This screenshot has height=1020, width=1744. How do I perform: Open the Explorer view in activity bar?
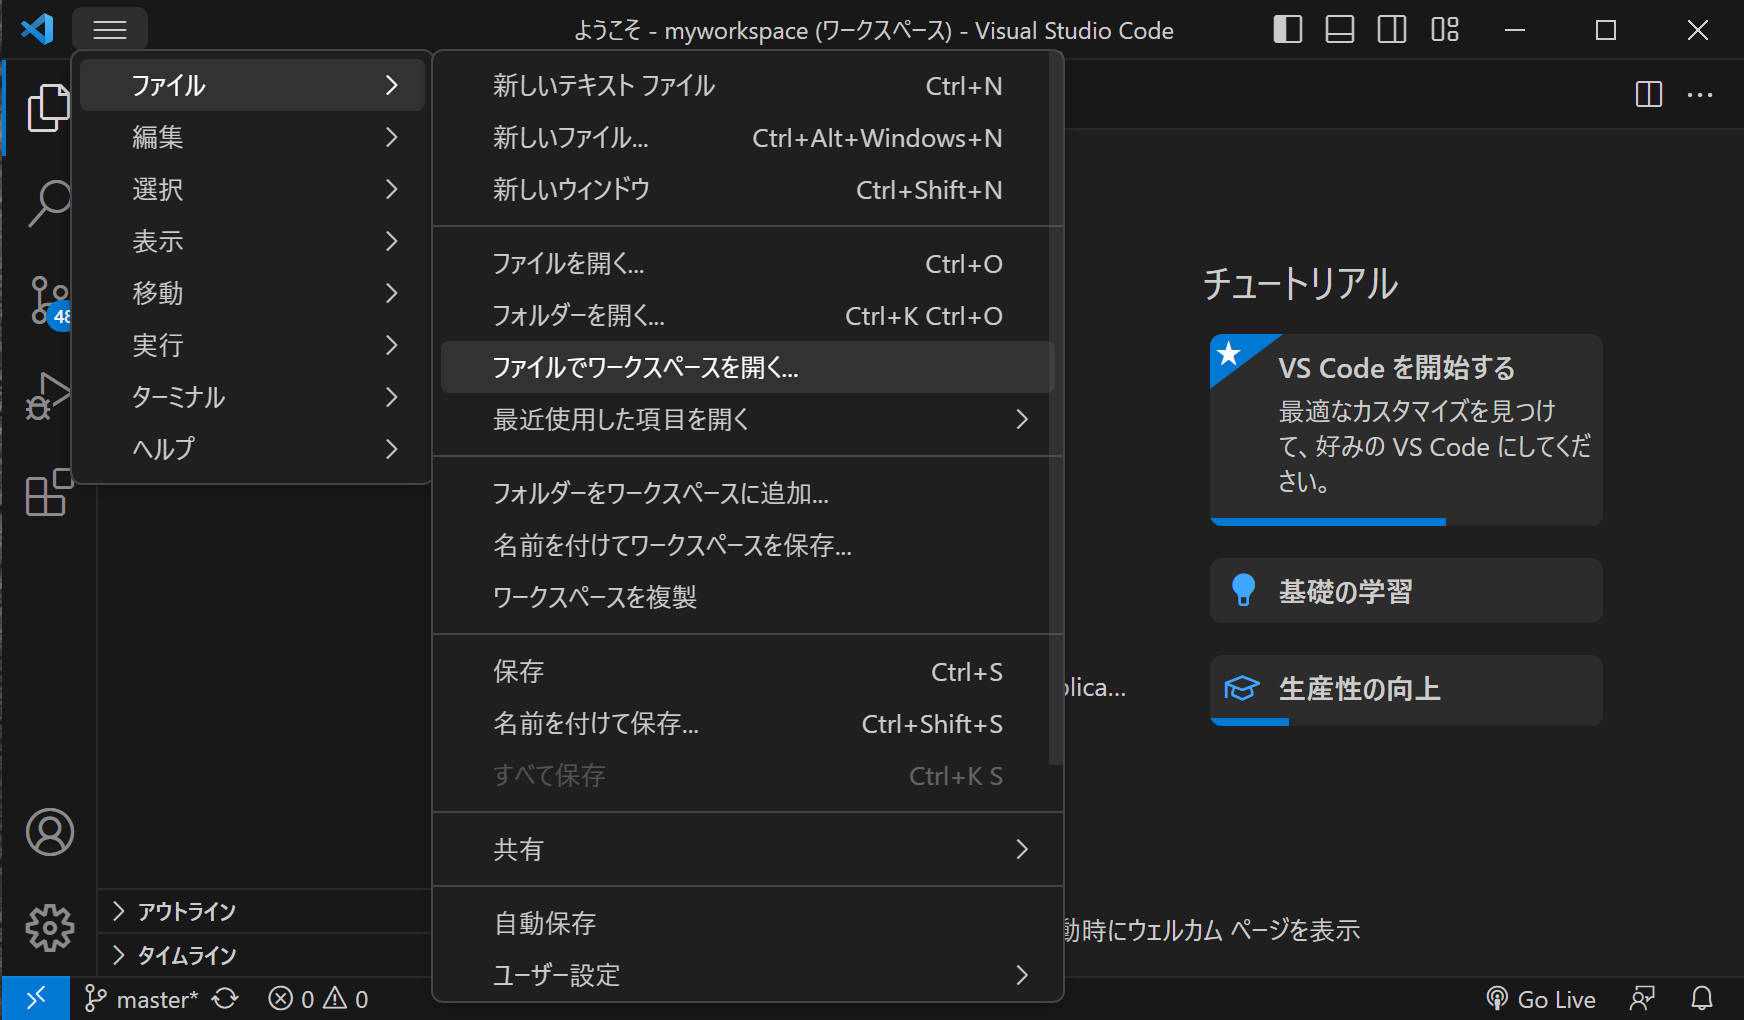tap(48, 108)
